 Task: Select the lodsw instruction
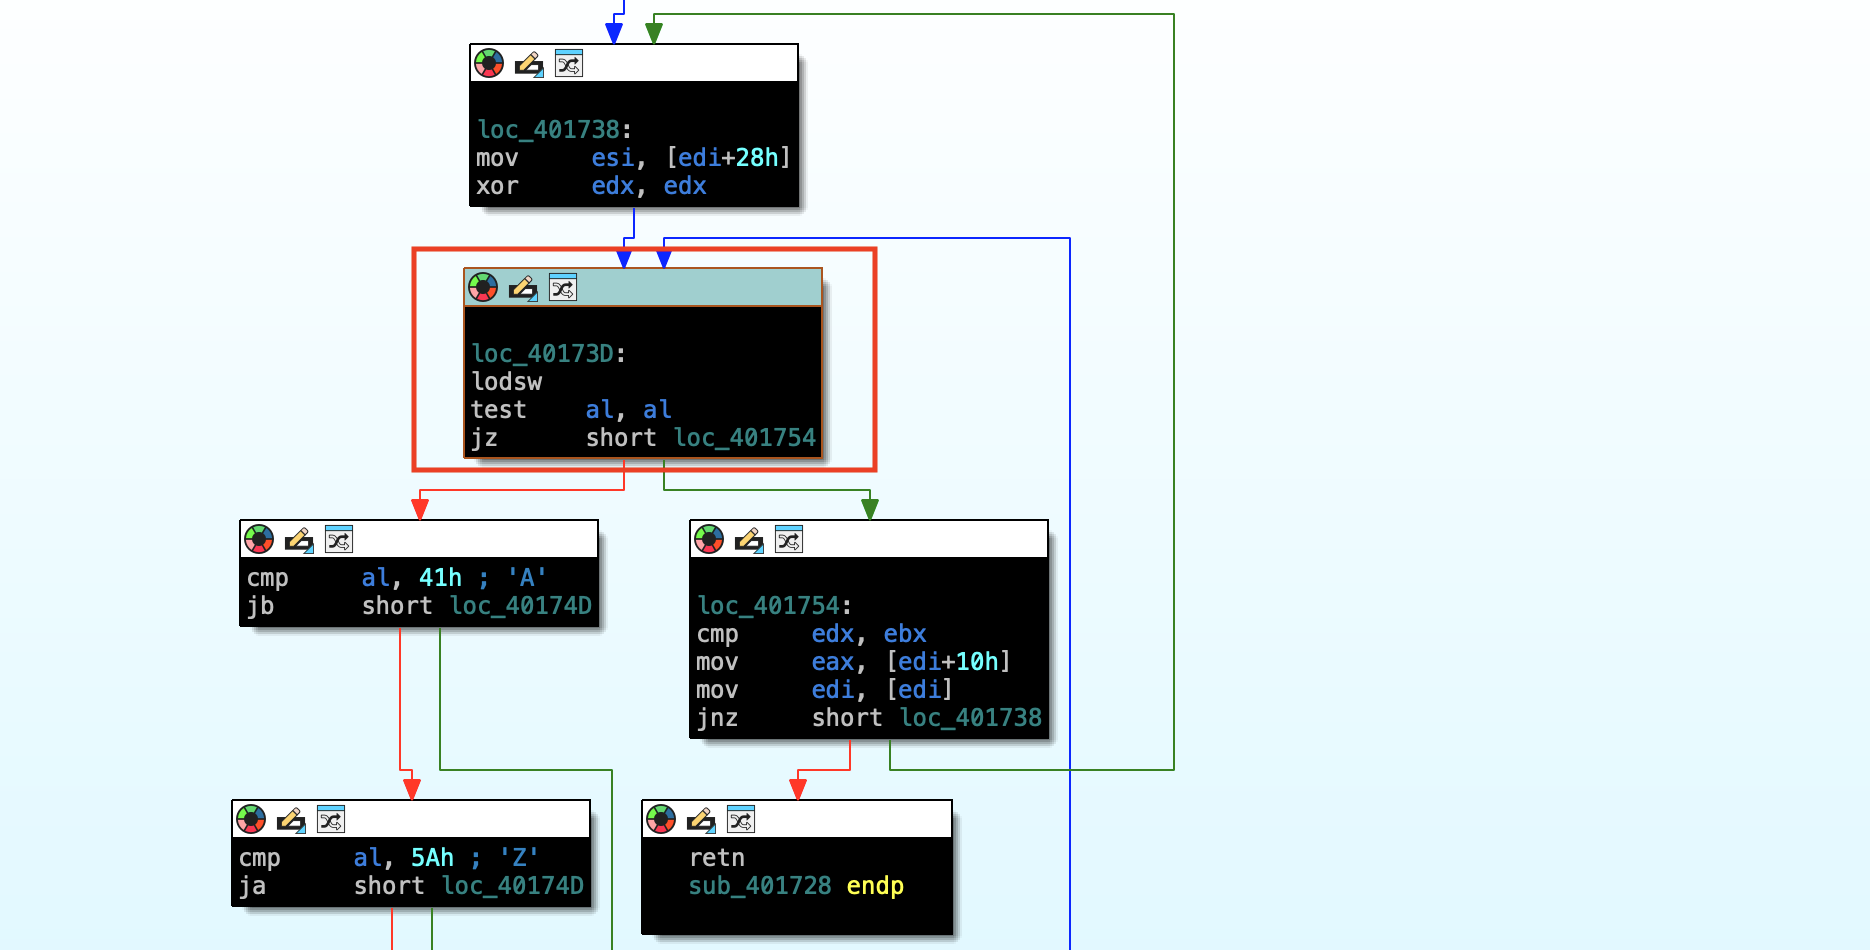507,382
